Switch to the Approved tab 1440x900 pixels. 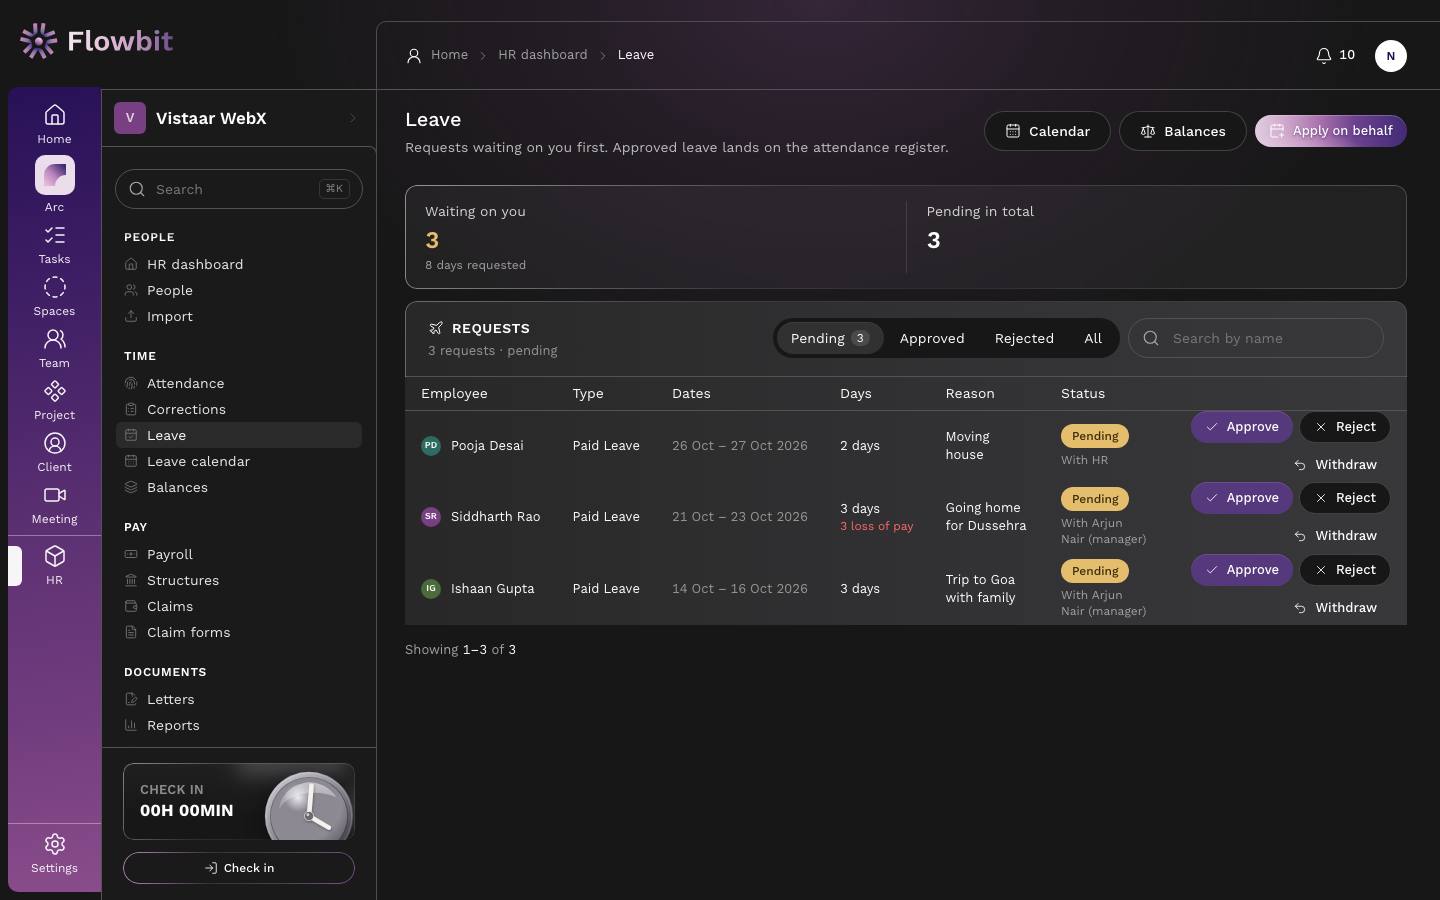932,338
